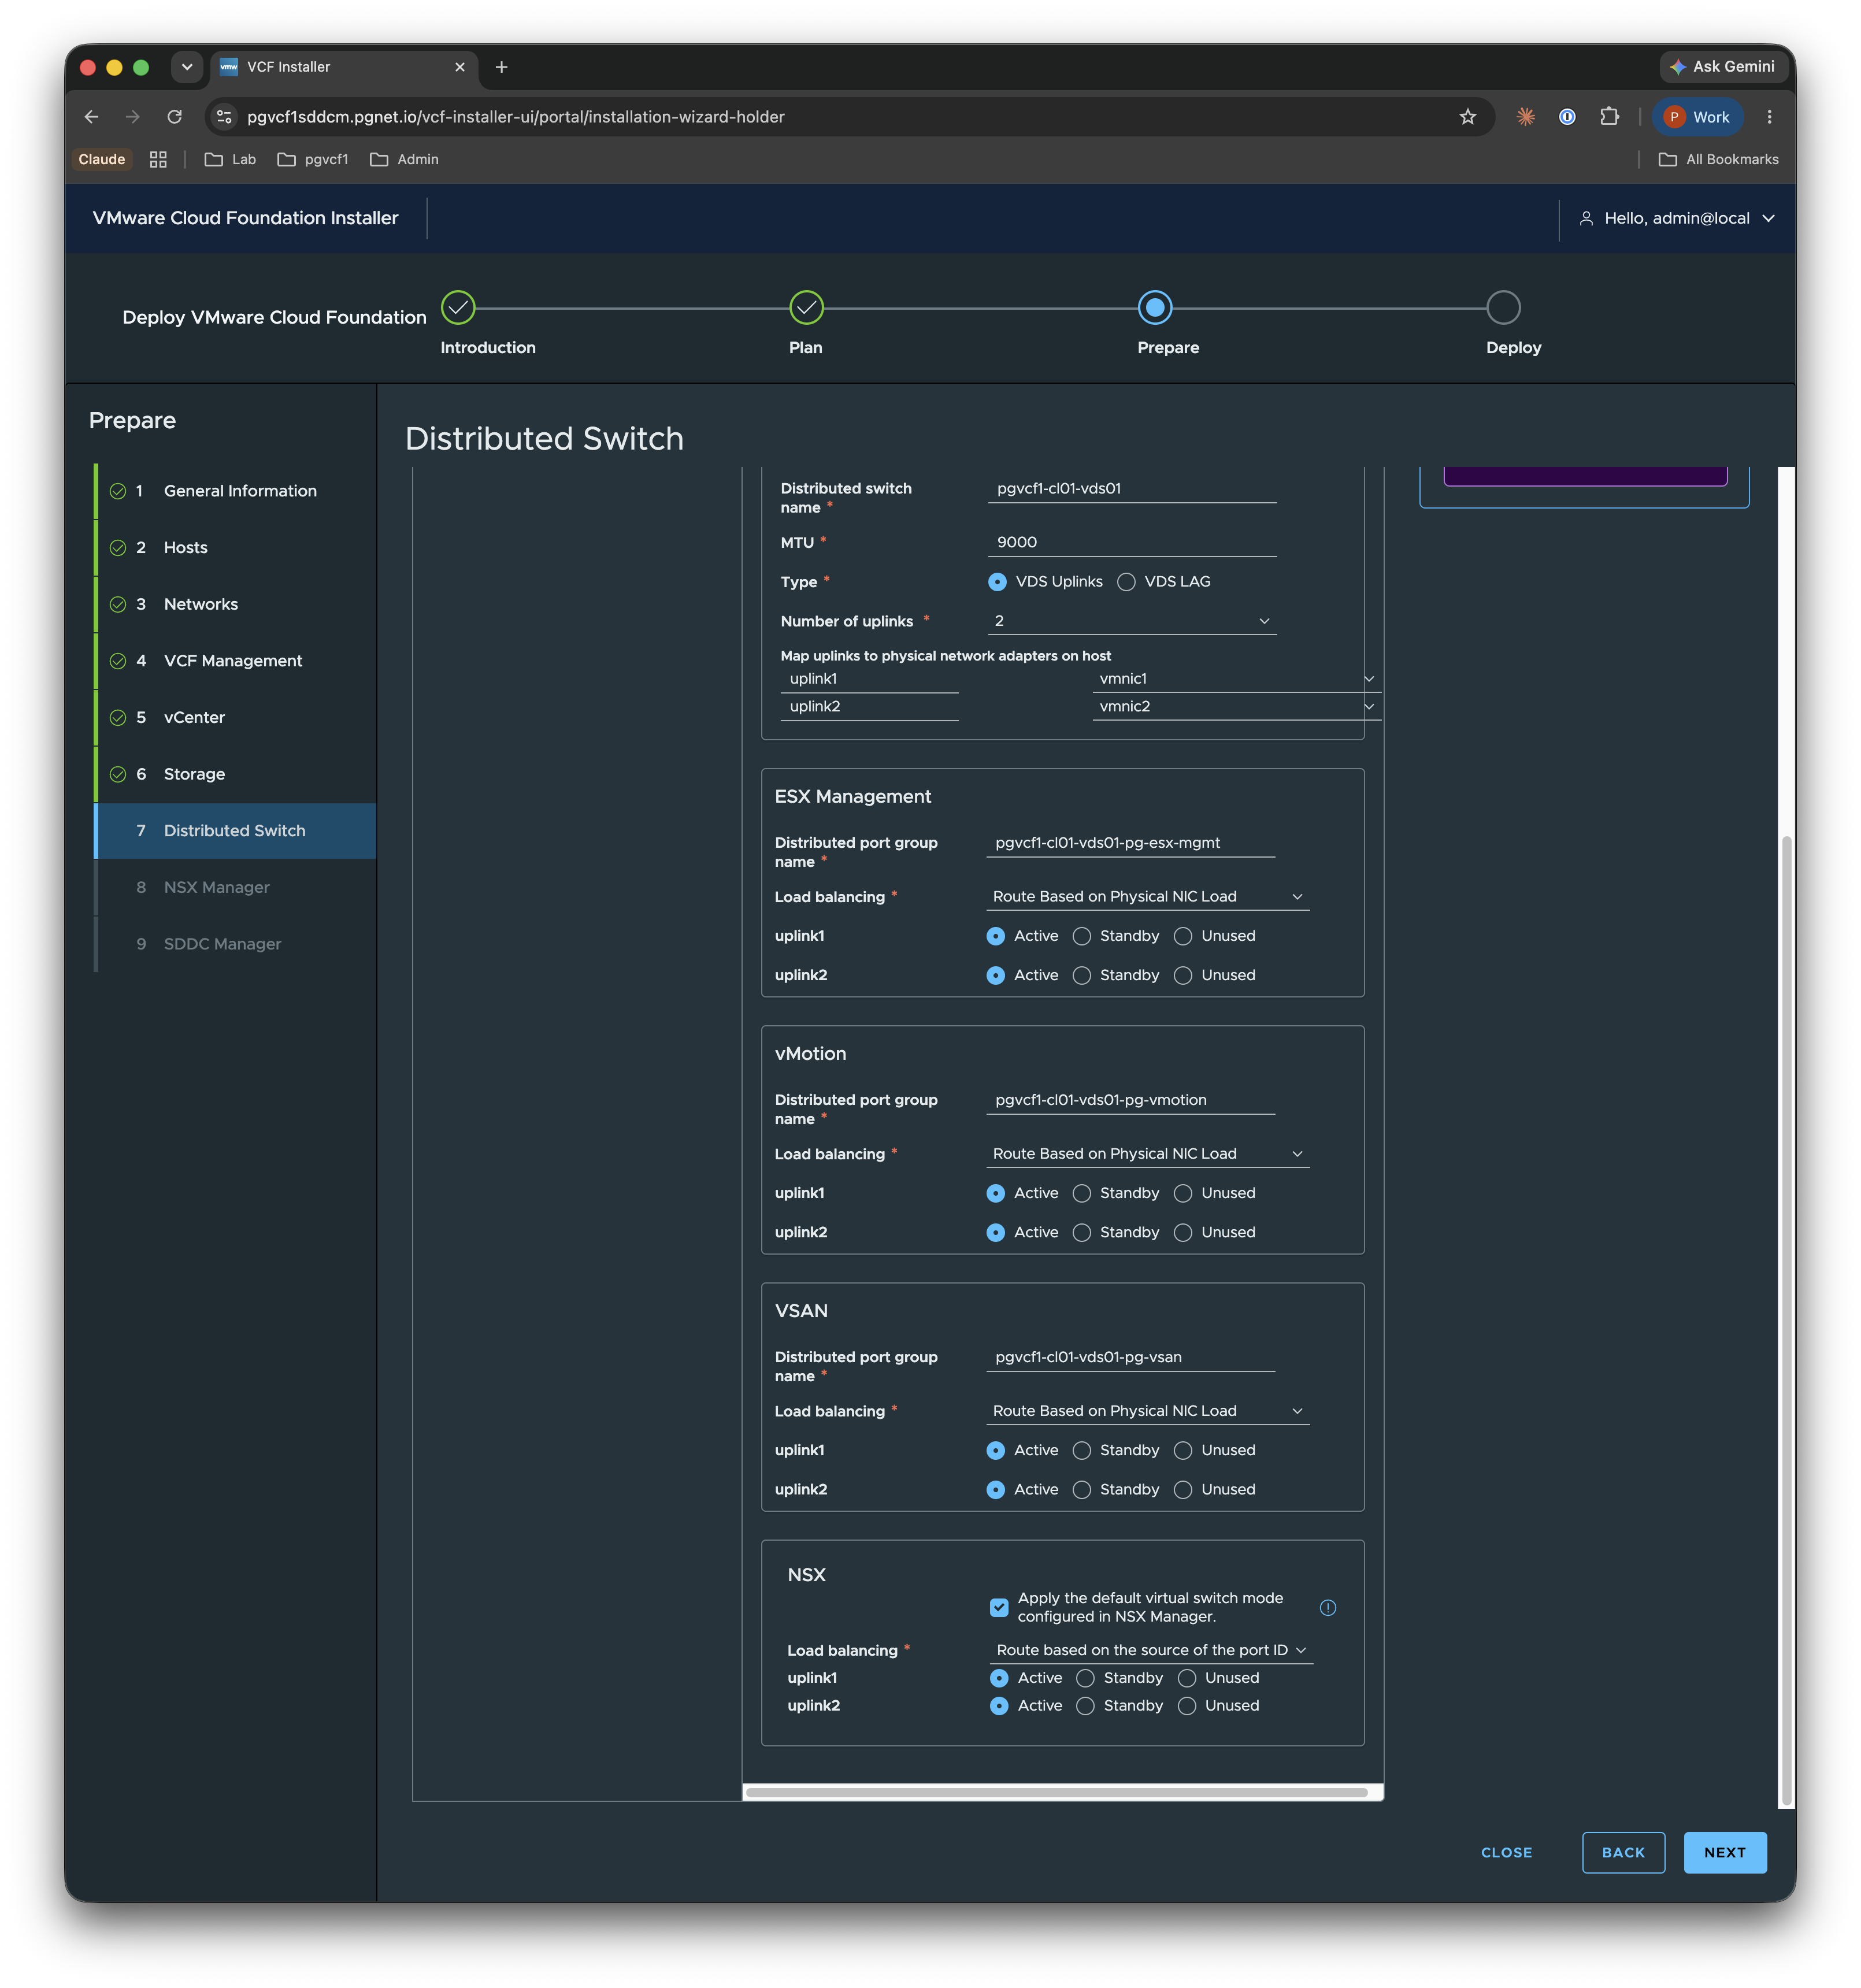Image resolution: width=1861 pixels, height=1988 pixels.
Task: Open the Admin bookmarks folder
Action: (404, 159)
